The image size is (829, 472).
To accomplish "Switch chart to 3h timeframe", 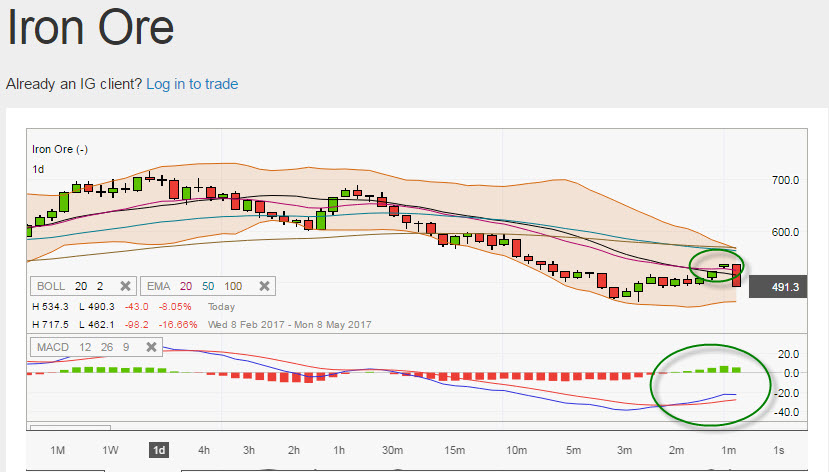I will [x=248, y=450].
